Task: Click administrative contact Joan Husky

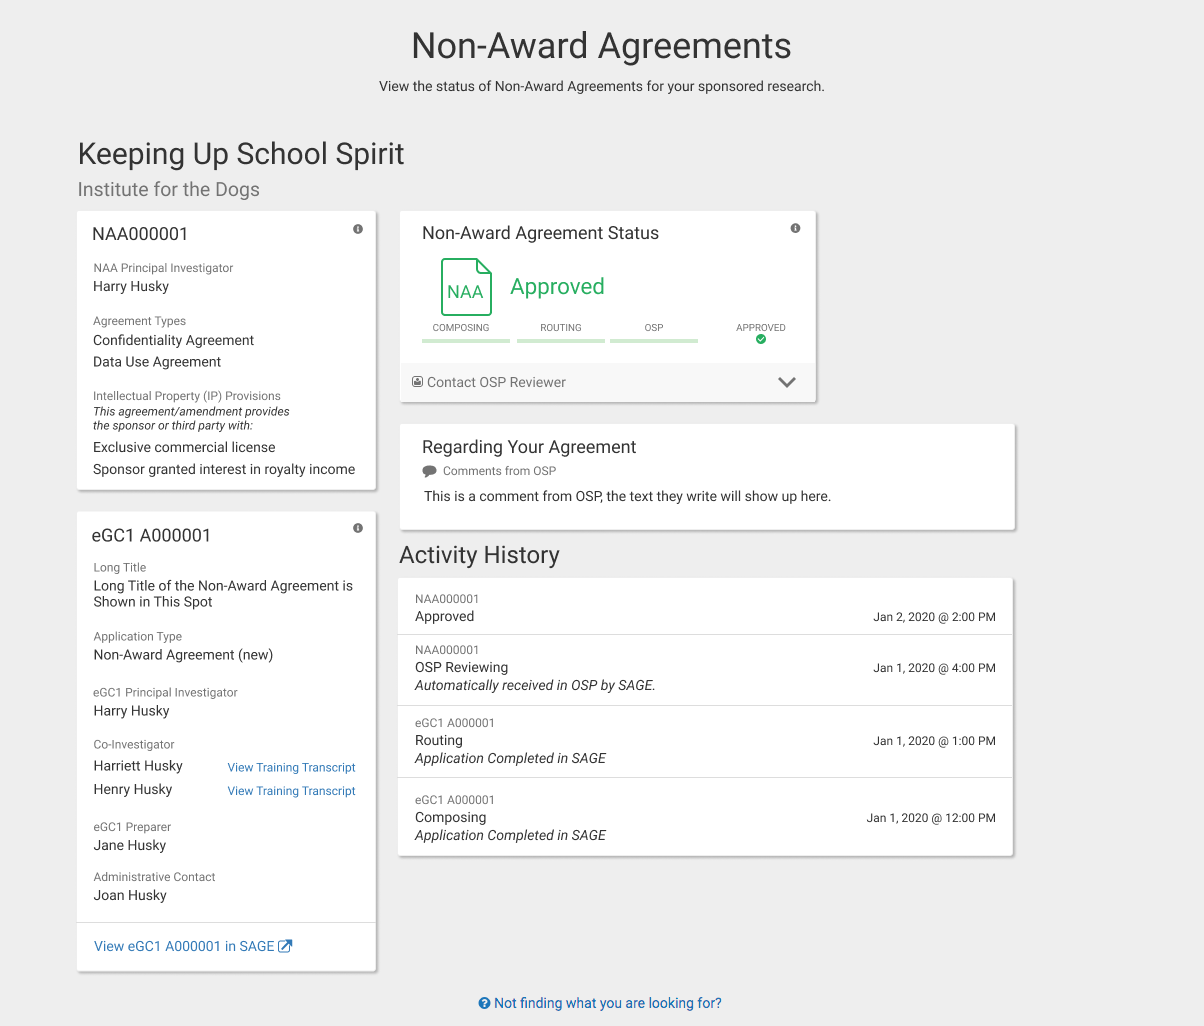Action: click(x=130, y=895)
